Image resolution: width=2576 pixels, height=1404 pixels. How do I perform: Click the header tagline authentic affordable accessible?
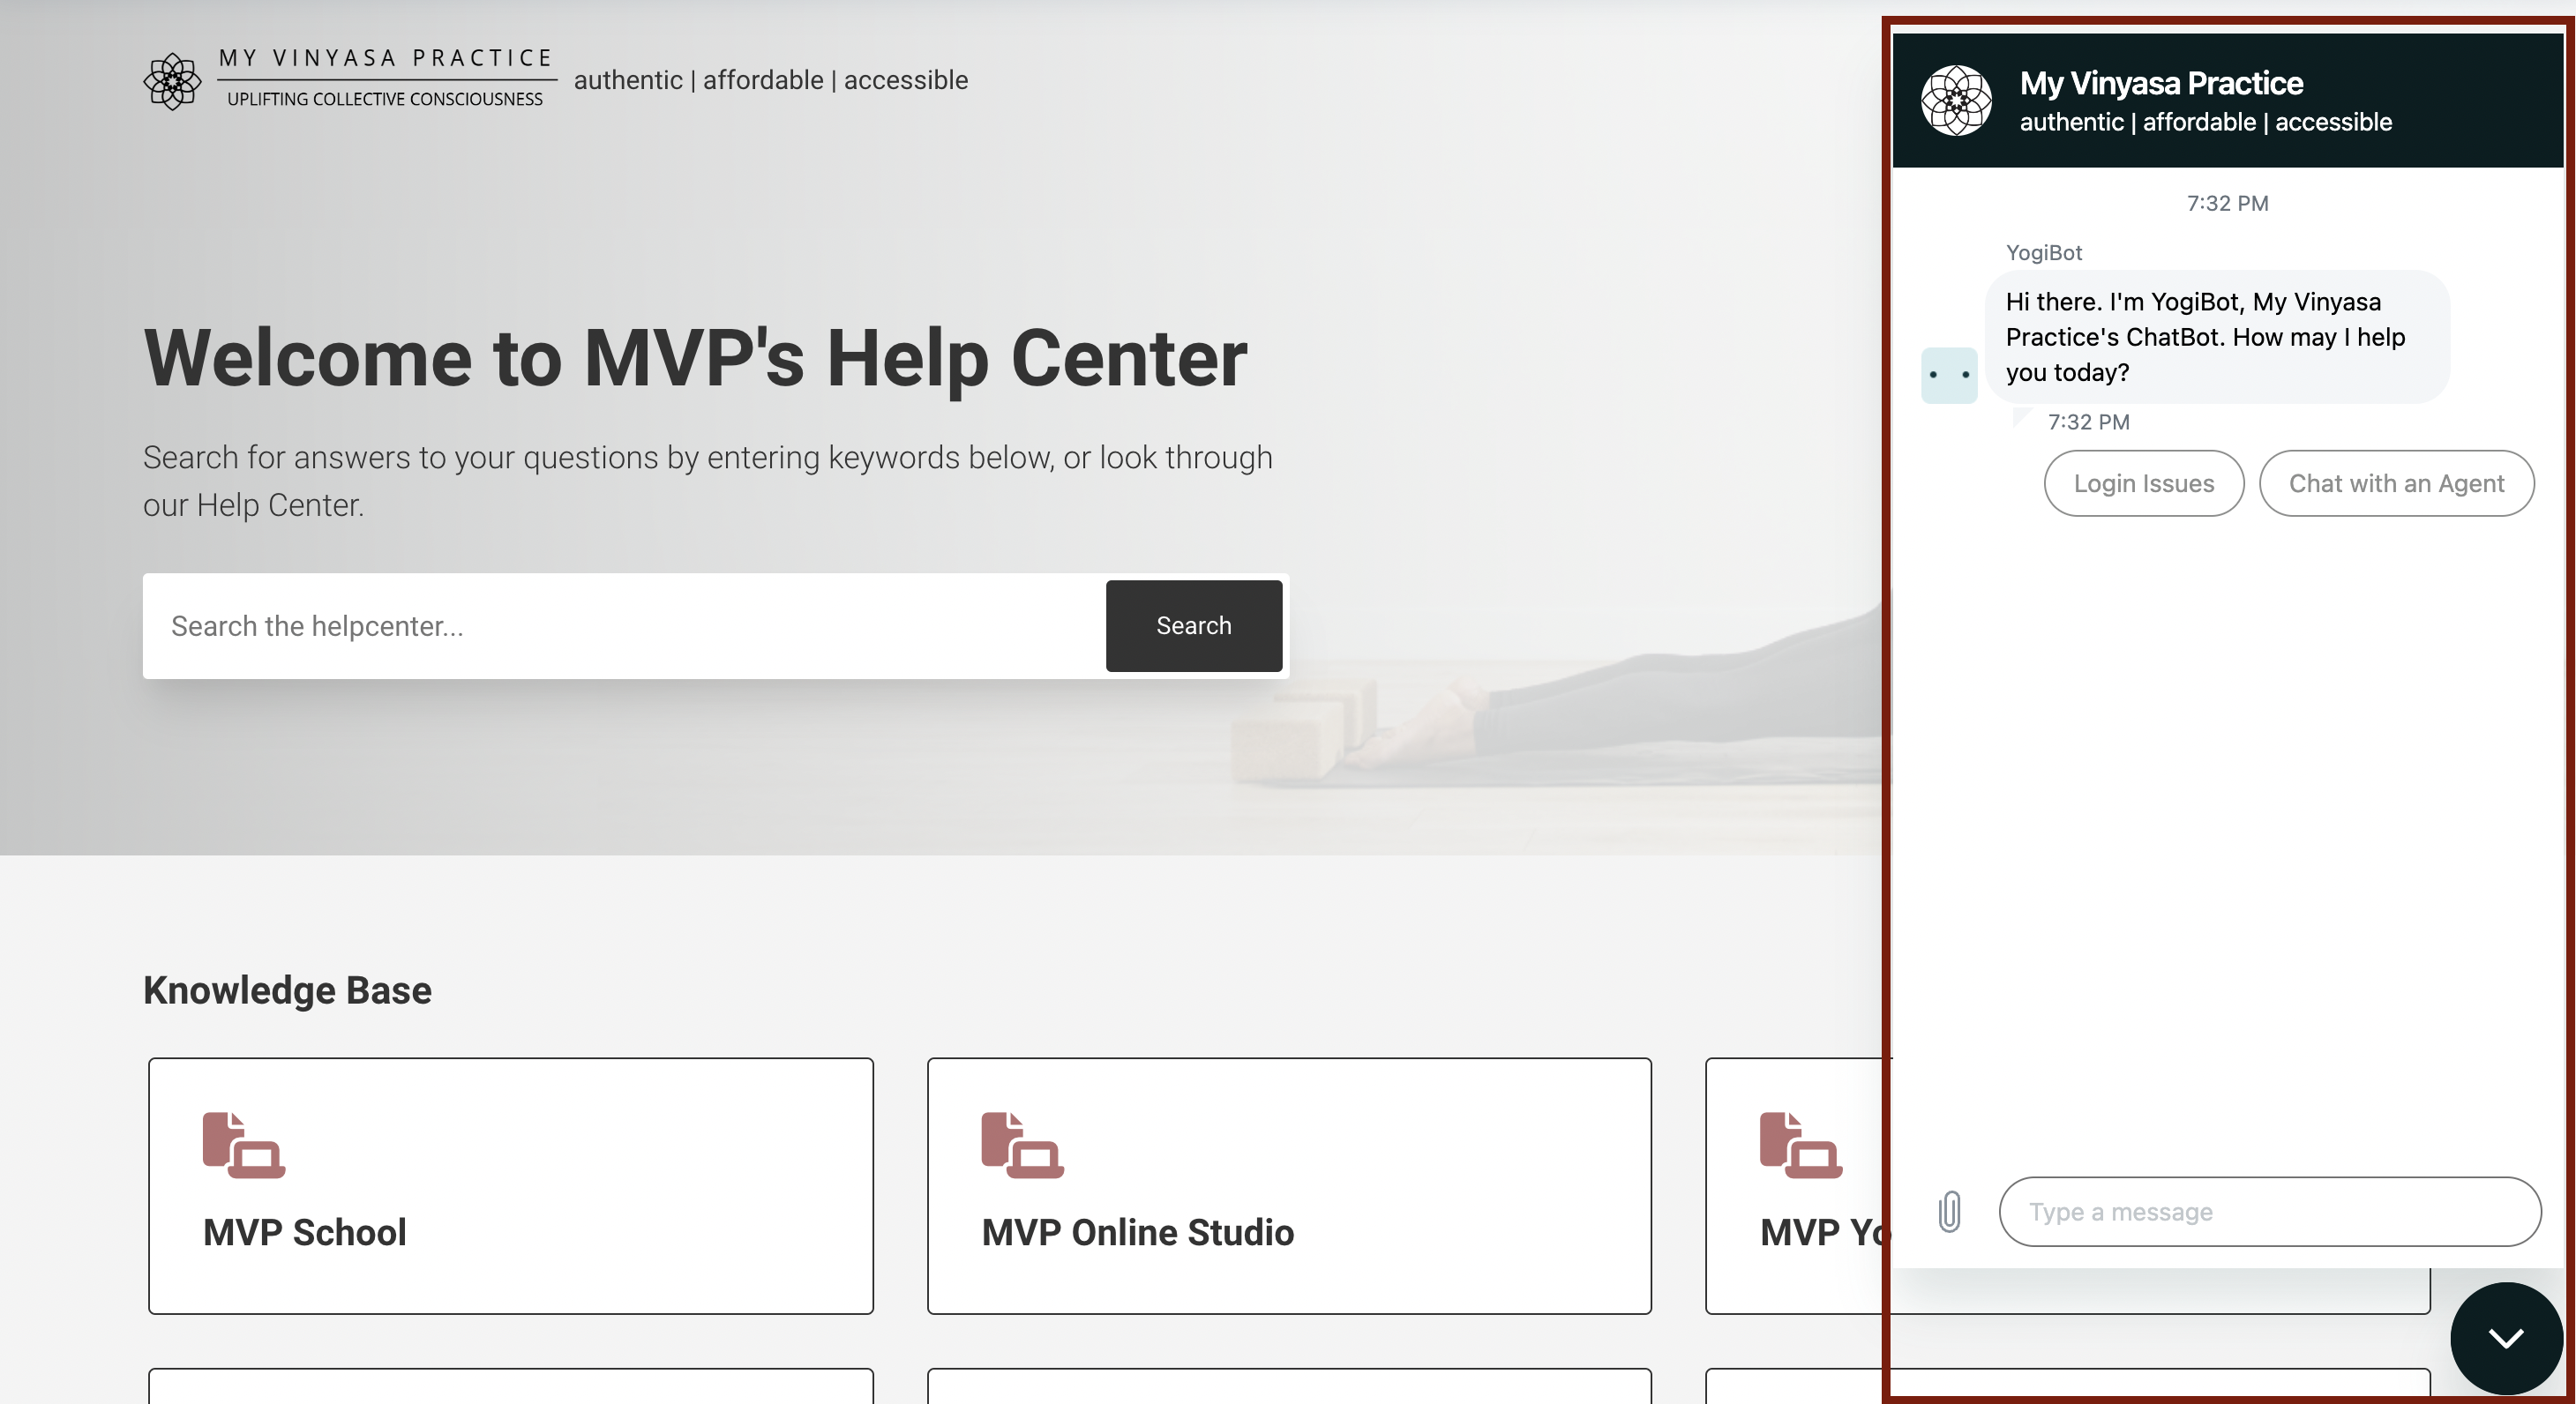tap(771, 80)
